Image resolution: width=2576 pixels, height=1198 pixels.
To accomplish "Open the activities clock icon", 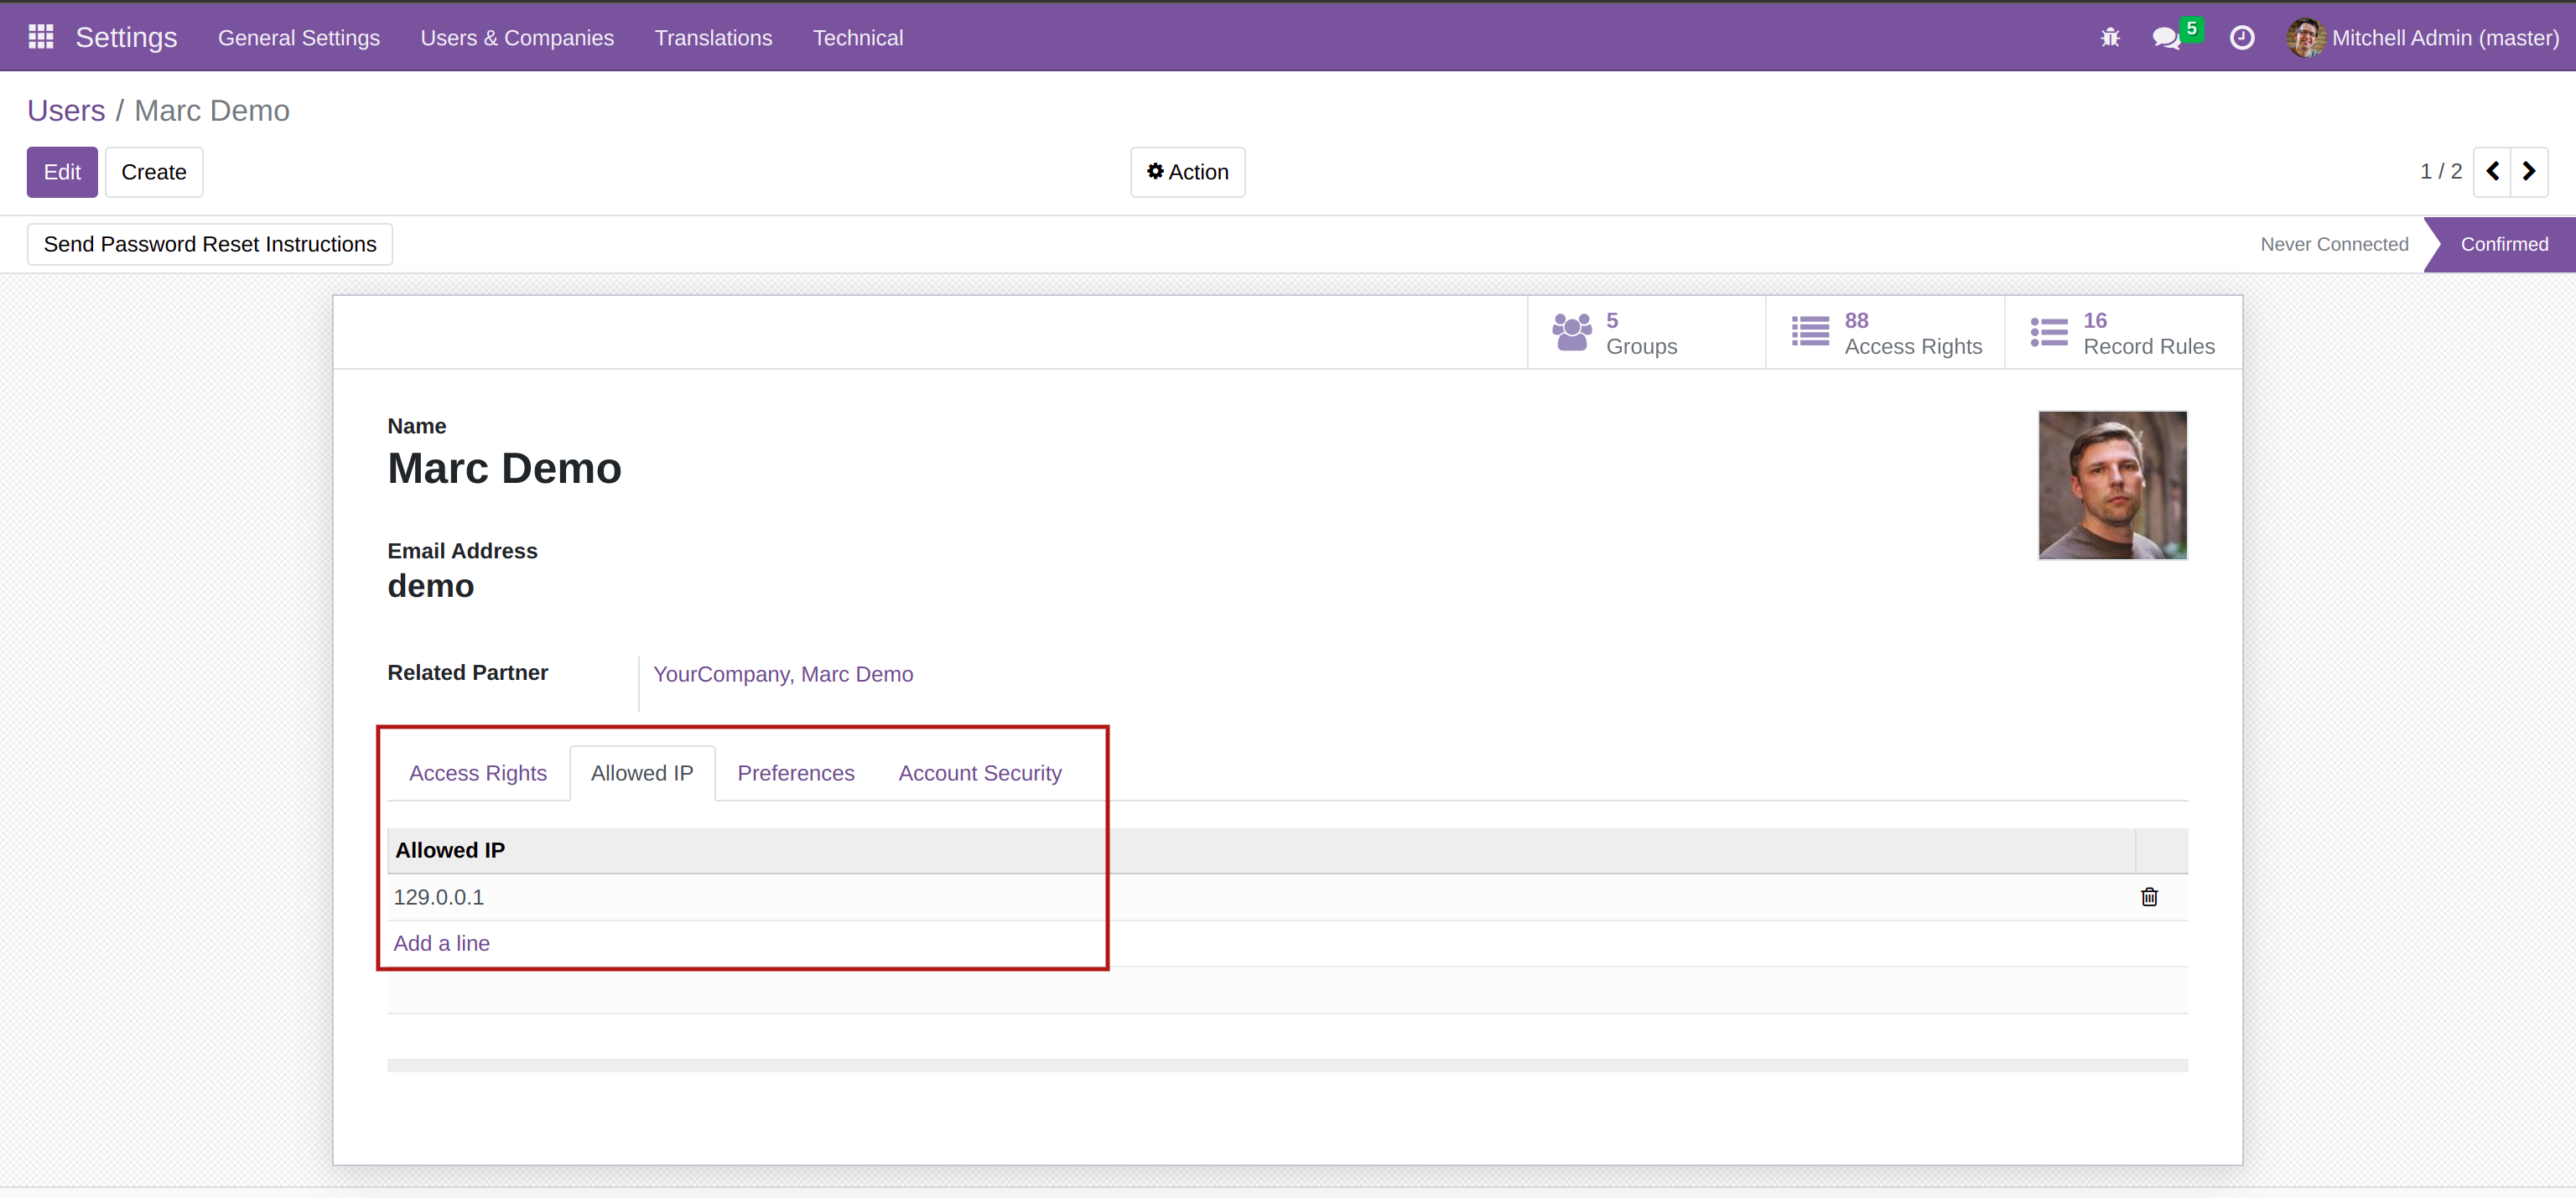I will [x=2241, y=38].
